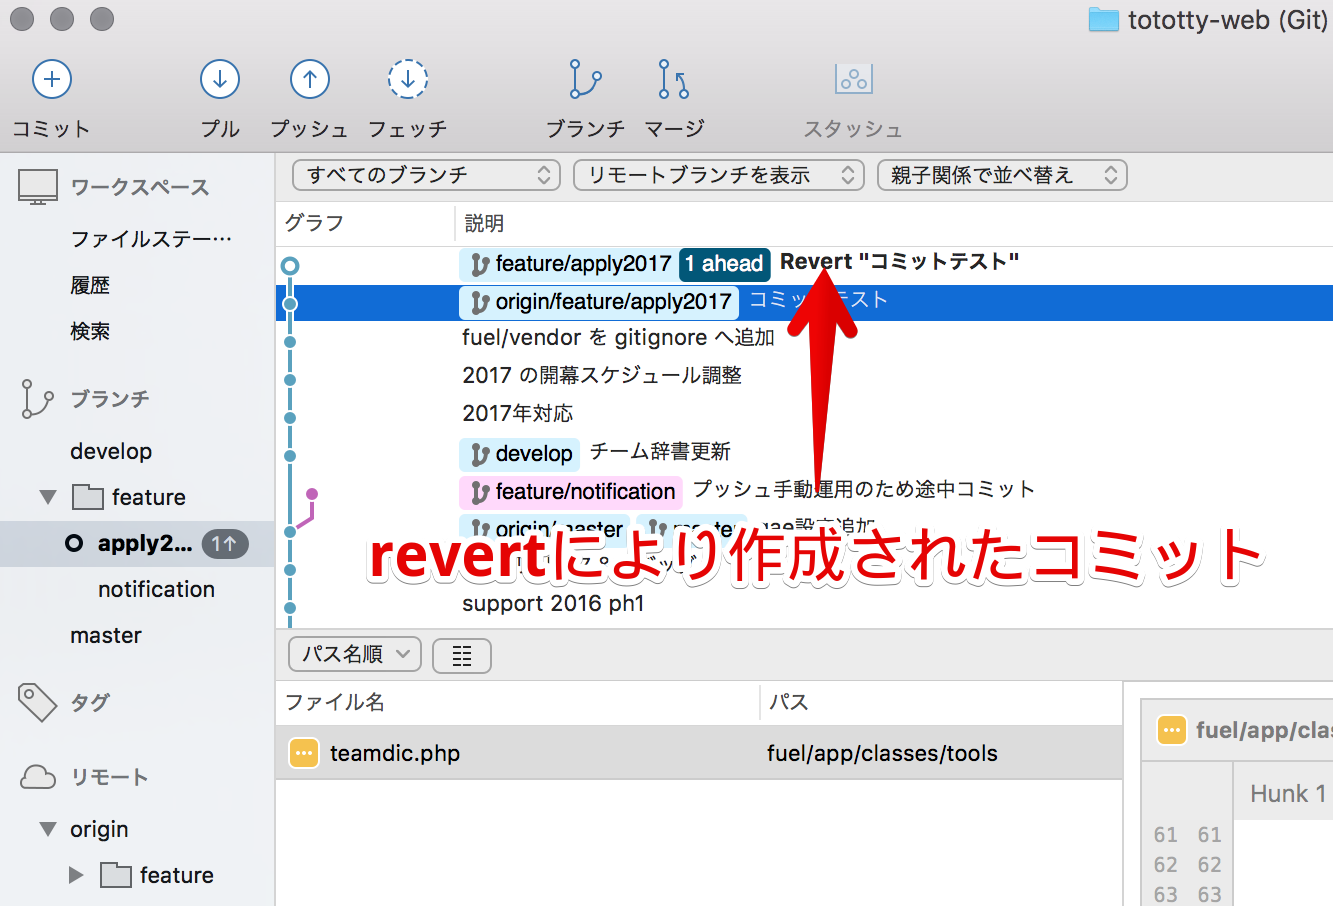Viewport: 1333px width, 906px height.
Task: Click the feature/notification branch label in graph
Action: pyautogui.click(x=571, y=492)
